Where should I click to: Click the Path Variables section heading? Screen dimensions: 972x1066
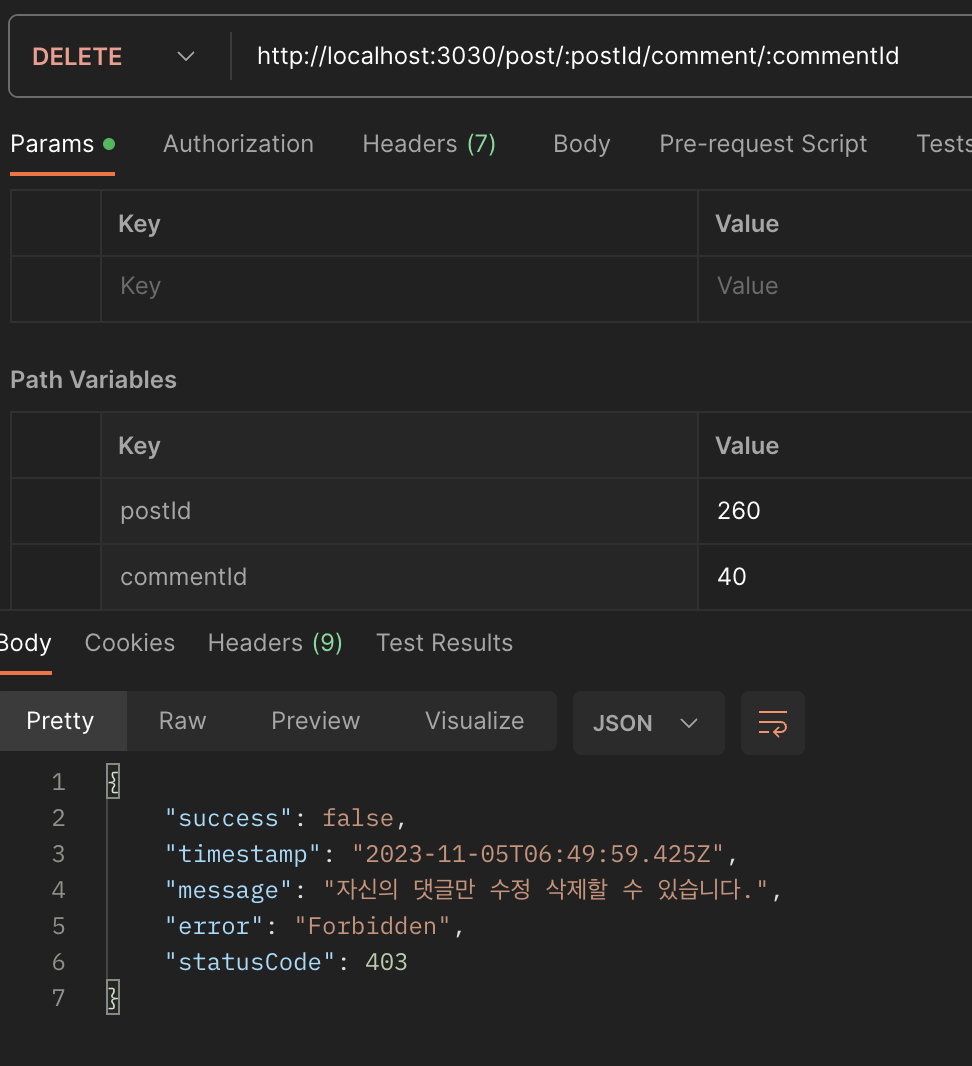(94, 379)
